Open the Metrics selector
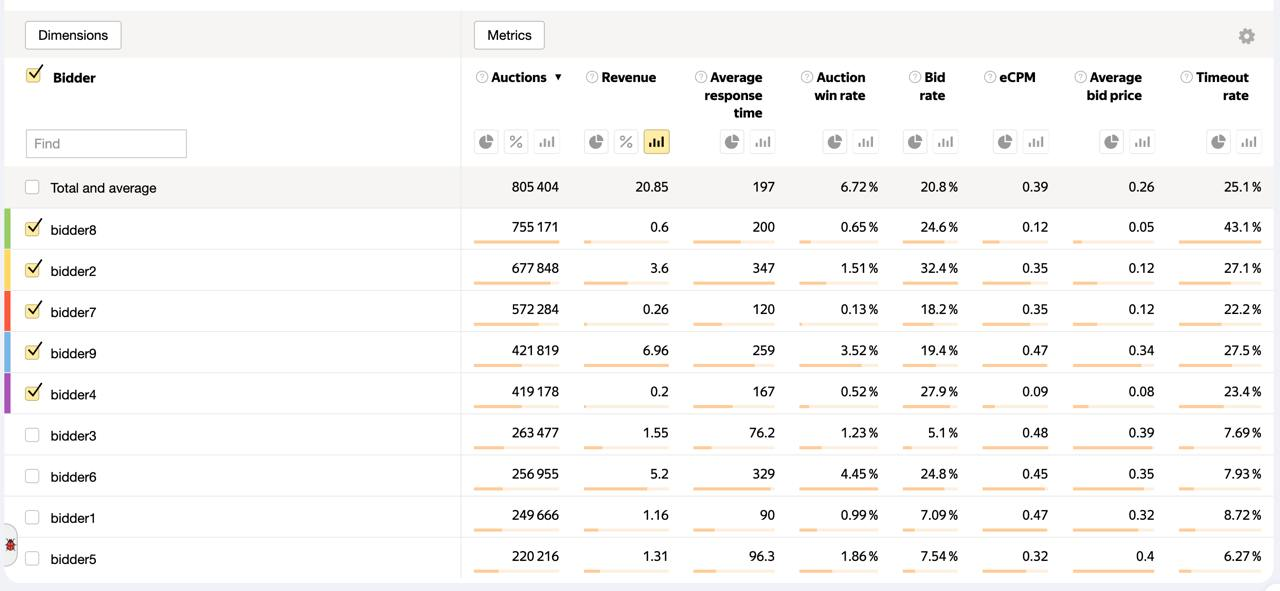Image resolution: width=1280 pixels, height=591 pixels. click(509, 35)
